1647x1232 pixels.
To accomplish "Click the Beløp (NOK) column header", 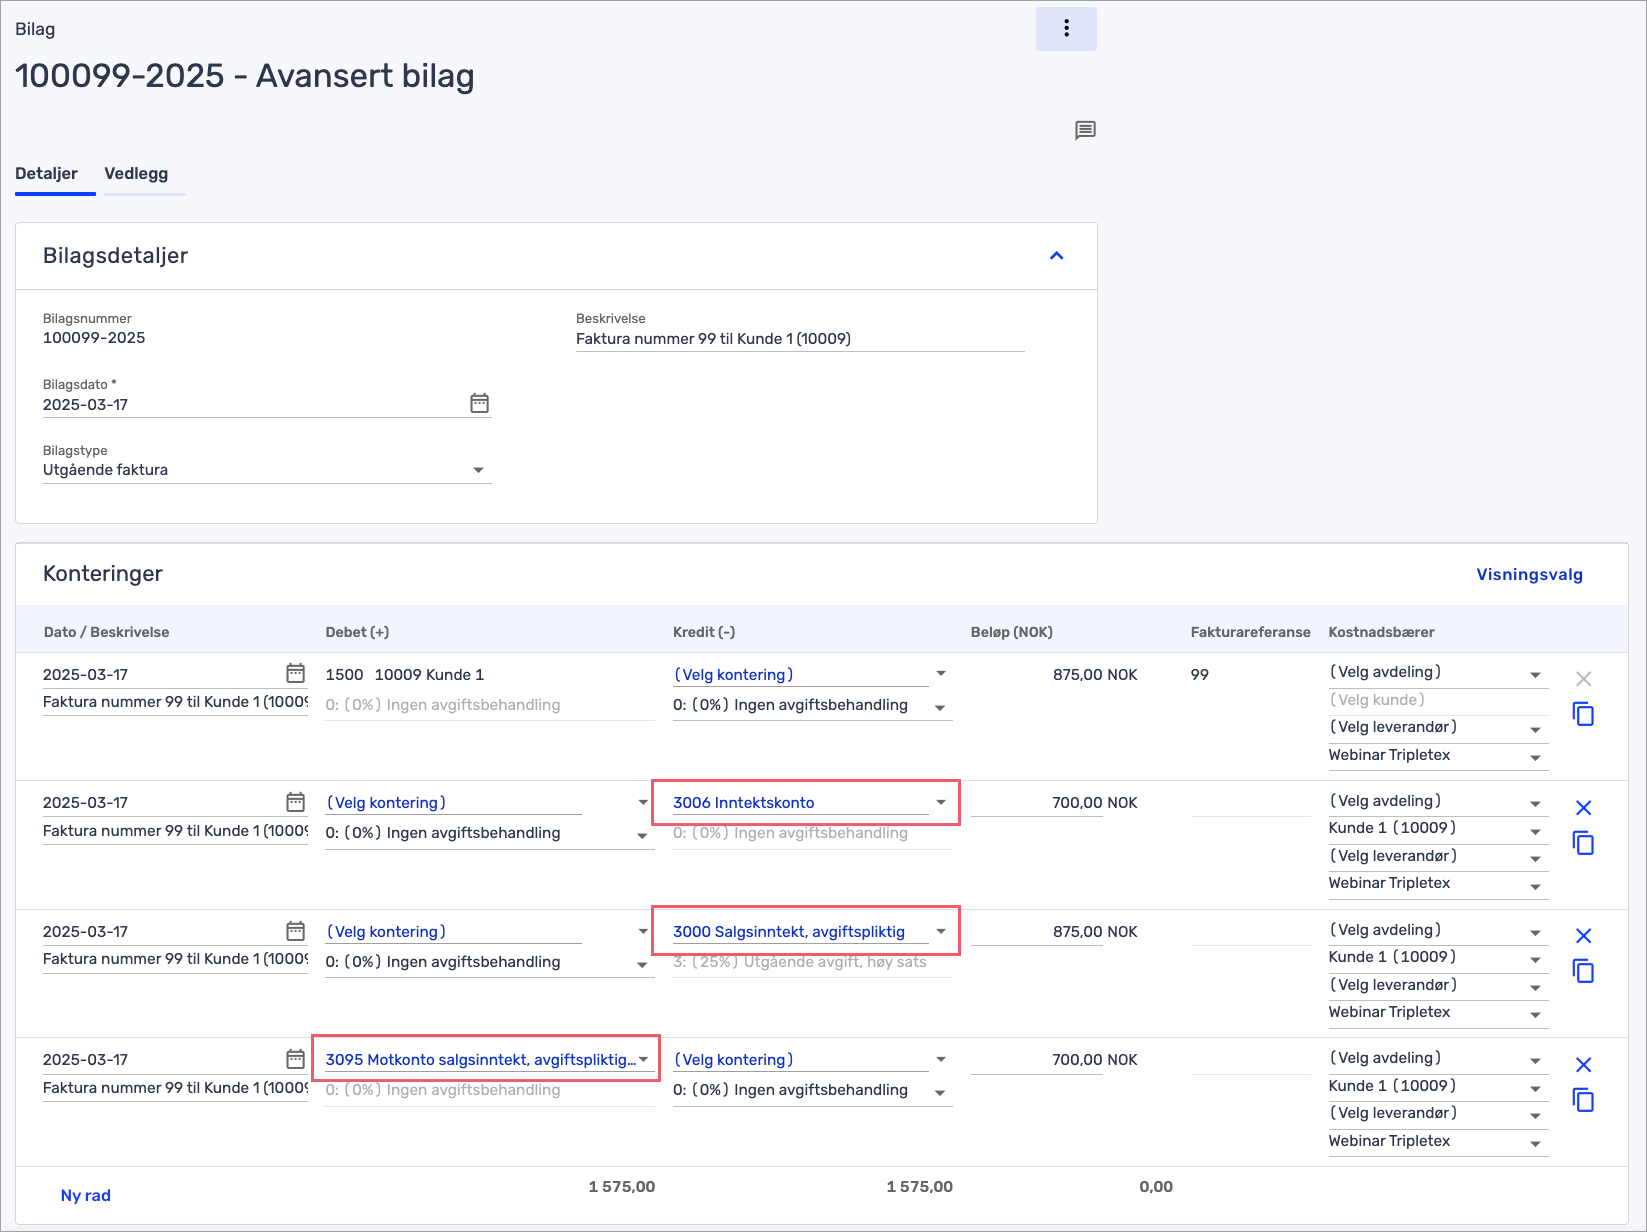I will coord(1012,632).
